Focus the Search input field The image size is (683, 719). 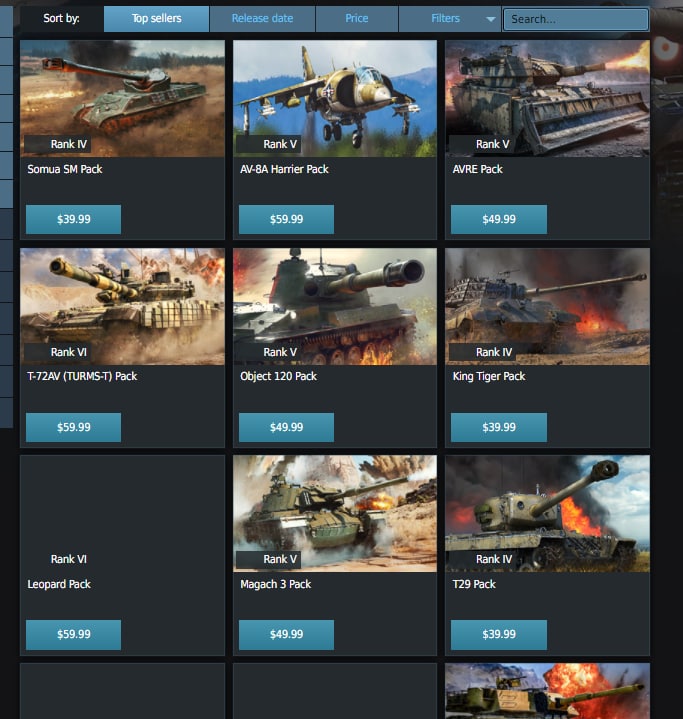576,19
